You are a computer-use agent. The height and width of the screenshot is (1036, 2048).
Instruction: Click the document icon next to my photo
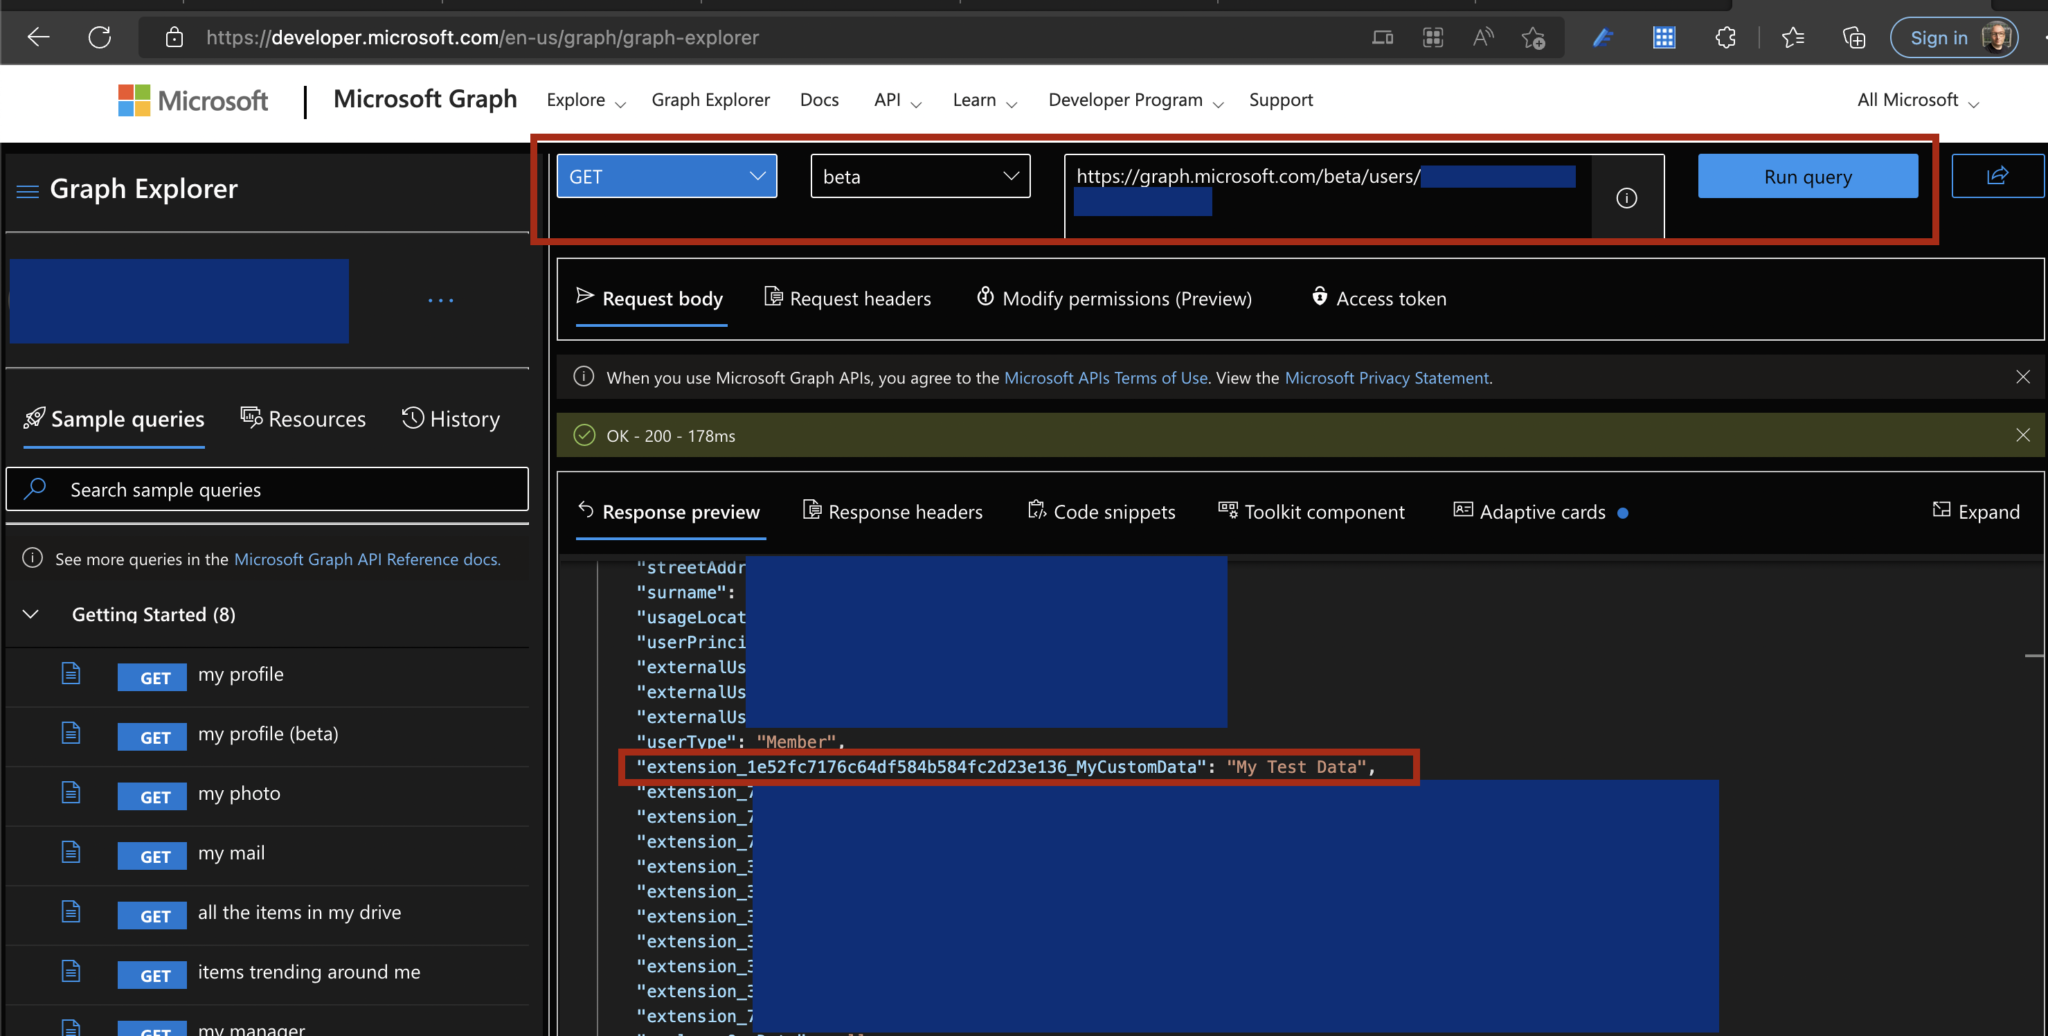click(x=71, y=793)
